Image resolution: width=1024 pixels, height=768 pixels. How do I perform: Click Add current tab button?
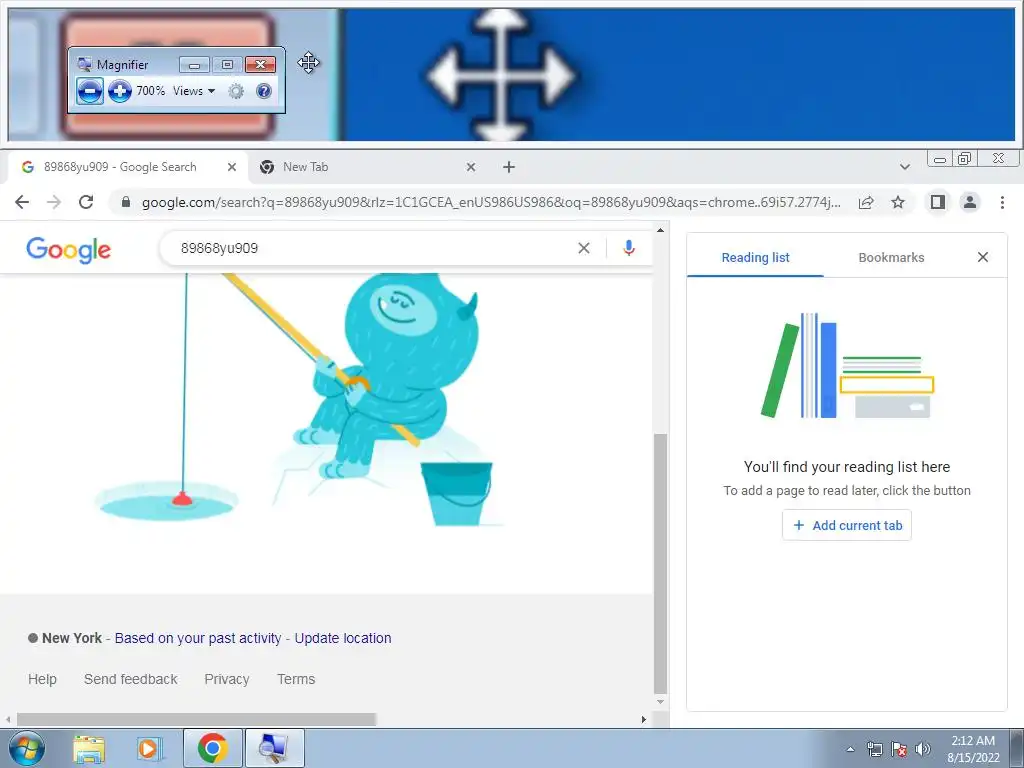point(847,525)
